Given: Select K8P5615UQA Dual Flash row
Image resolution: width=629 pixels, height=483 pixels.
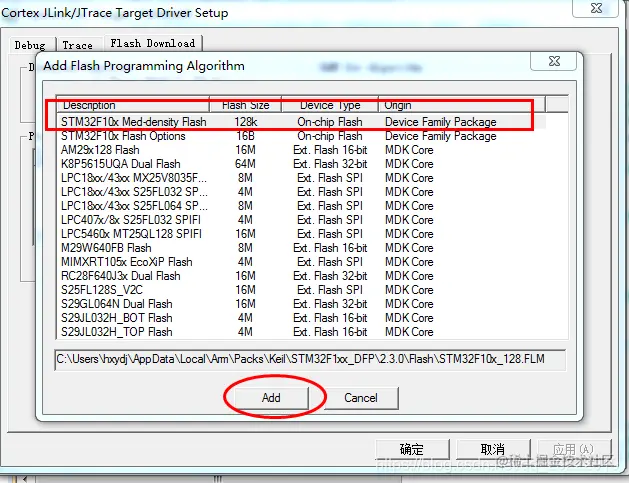Looking at the screenshot, I should [301, 164].
